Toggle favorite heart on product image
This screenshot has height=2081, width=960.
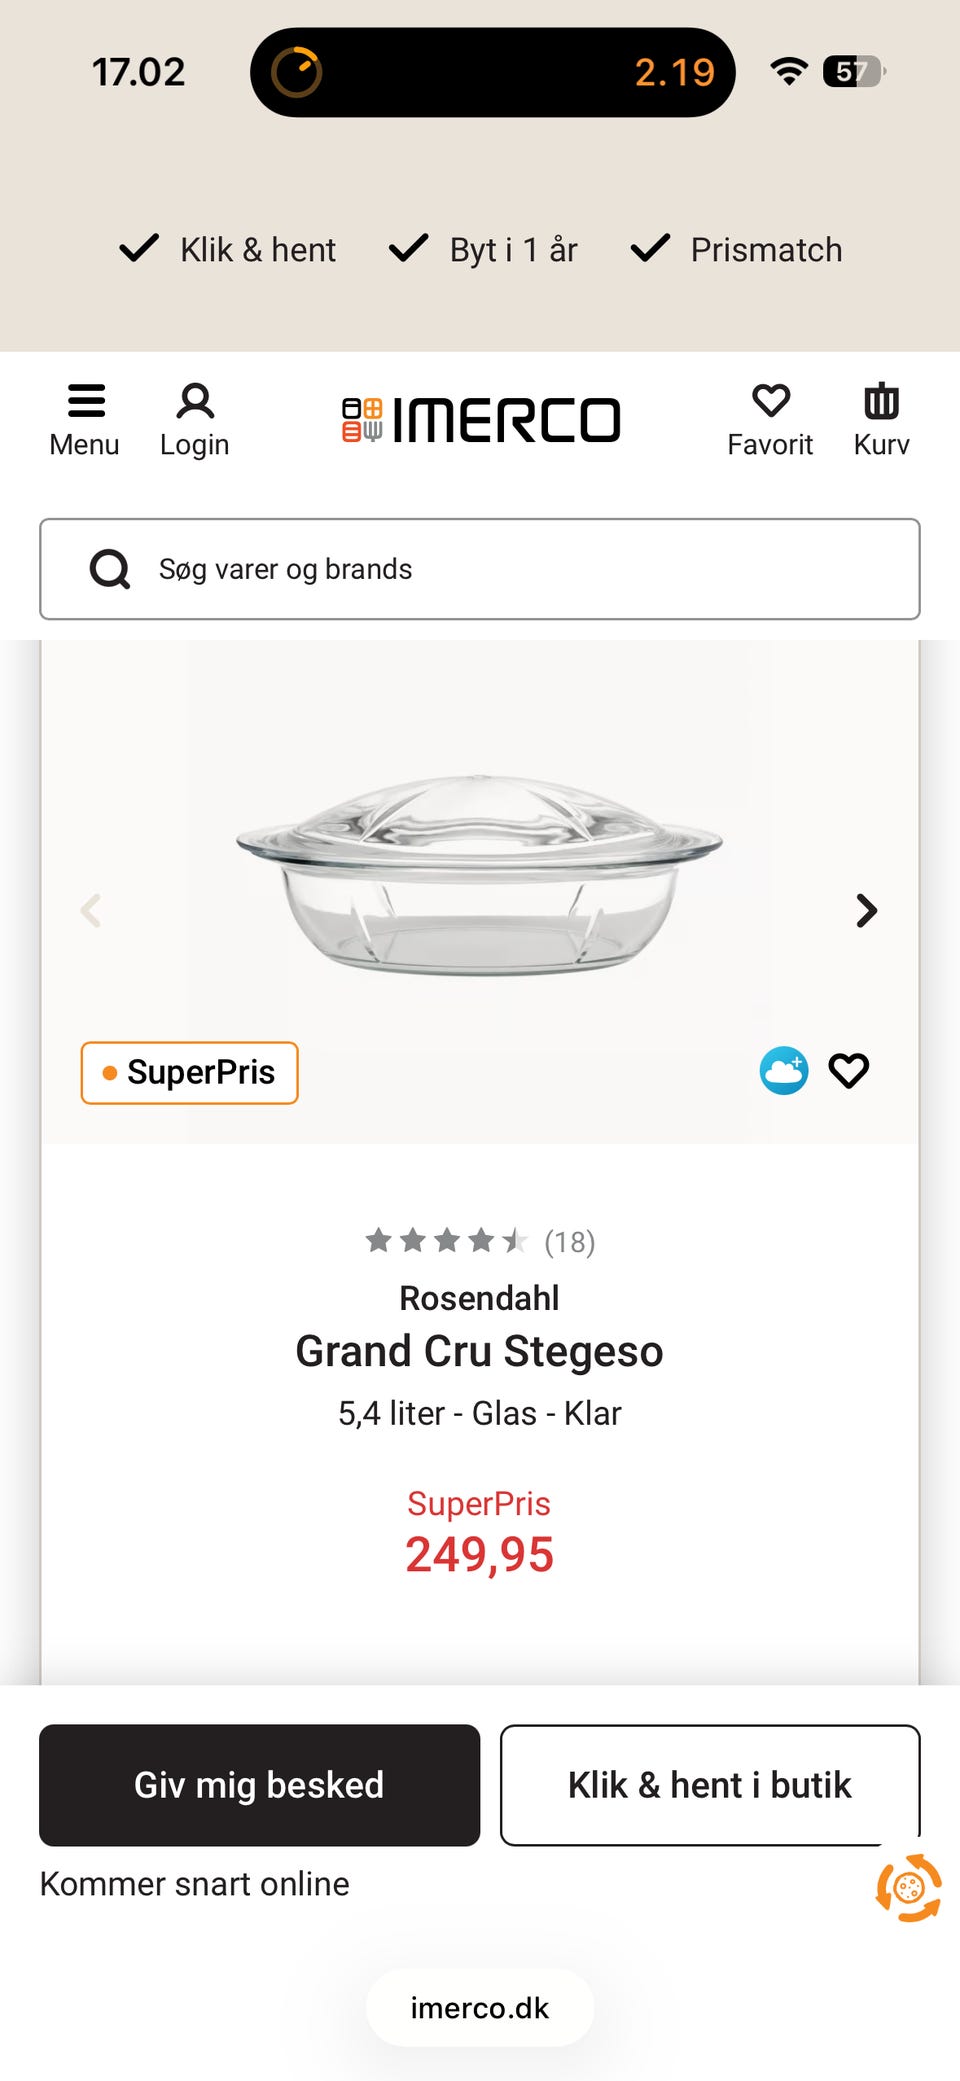(x=849, y=1071)
